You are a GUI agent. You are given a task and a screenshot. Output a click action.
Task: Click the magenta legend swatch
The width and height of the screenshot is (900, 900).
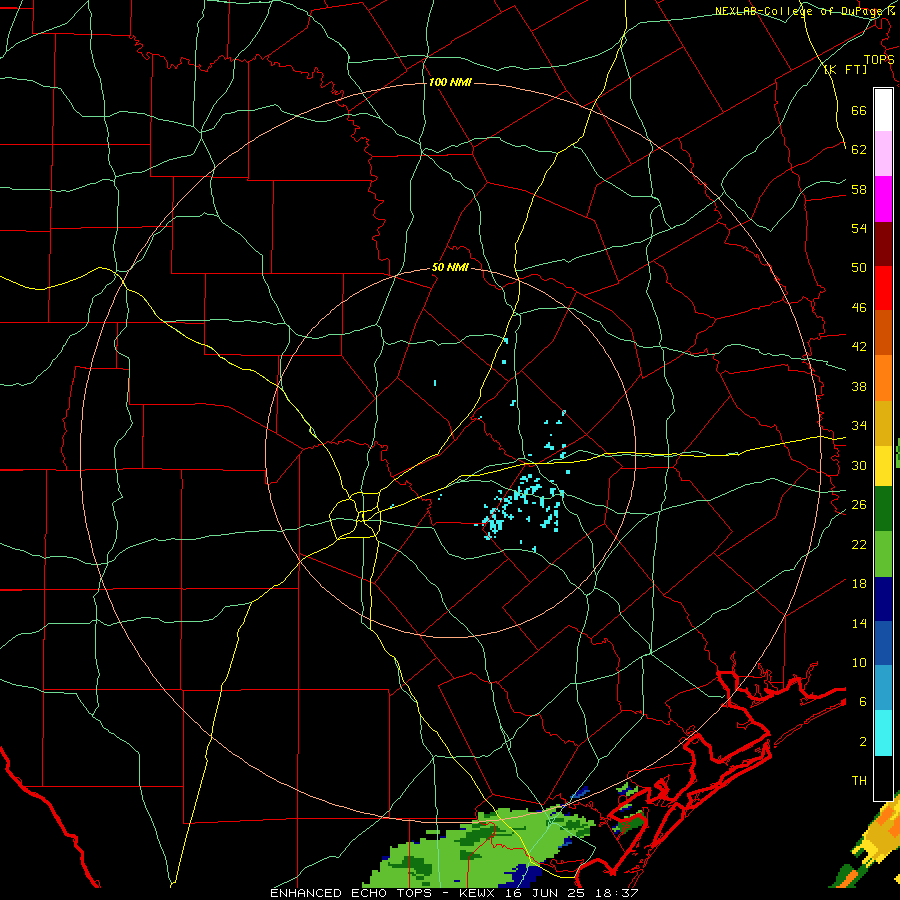[x=883, y=199]
